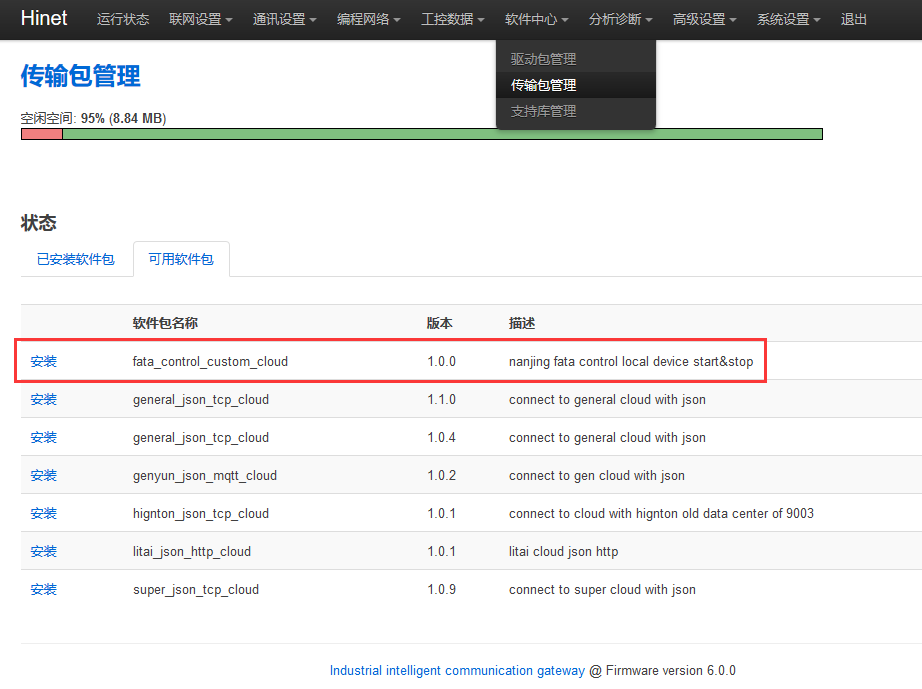Expand the 高级设置 dropdown
This screenshot has width=922, height=689.
705,20
